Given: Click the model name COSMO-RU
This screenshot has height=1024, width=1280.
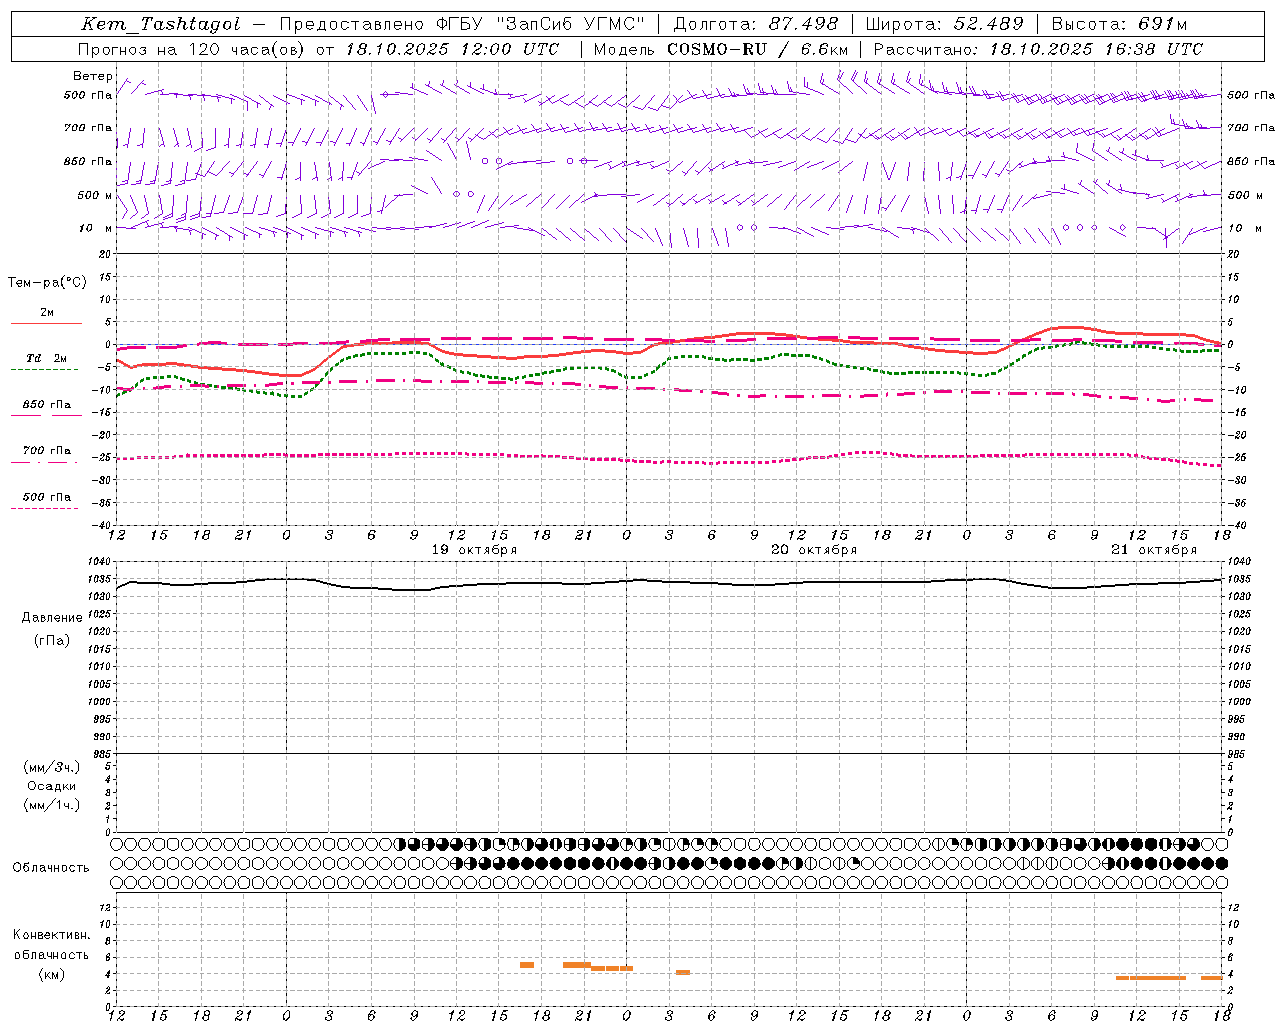Looking at the screenshot, I should tap(717, 49).
